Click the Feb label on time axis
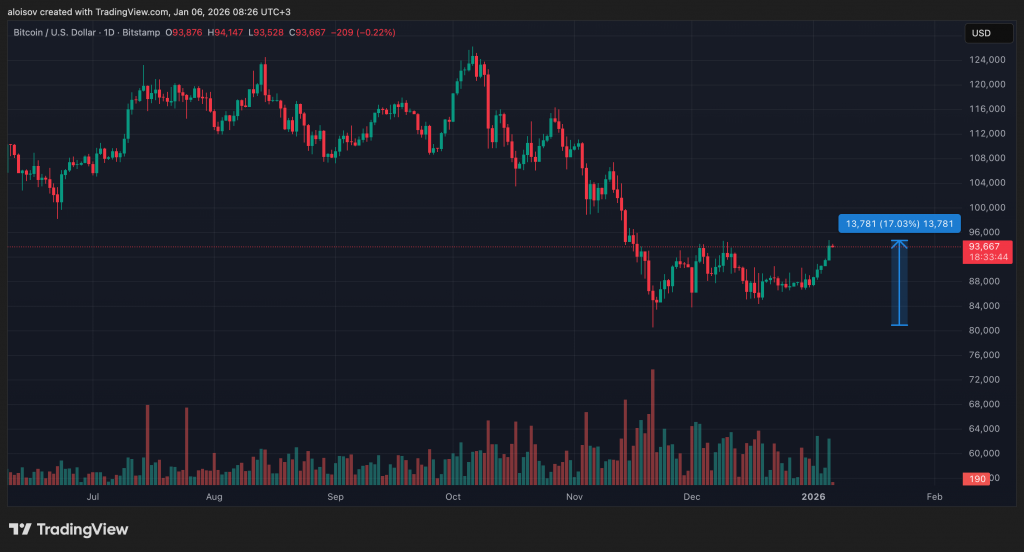The width and height of the screenshot is (1024, 552). (x=934, y=496)
